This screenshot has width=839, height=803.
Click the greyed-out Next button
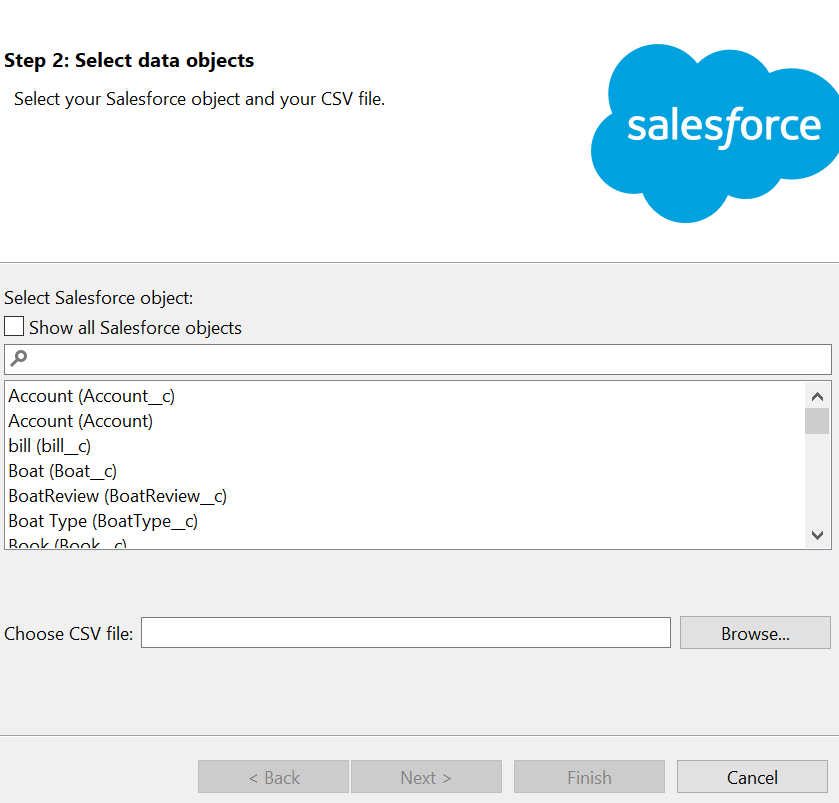click(x=426, y=777)
